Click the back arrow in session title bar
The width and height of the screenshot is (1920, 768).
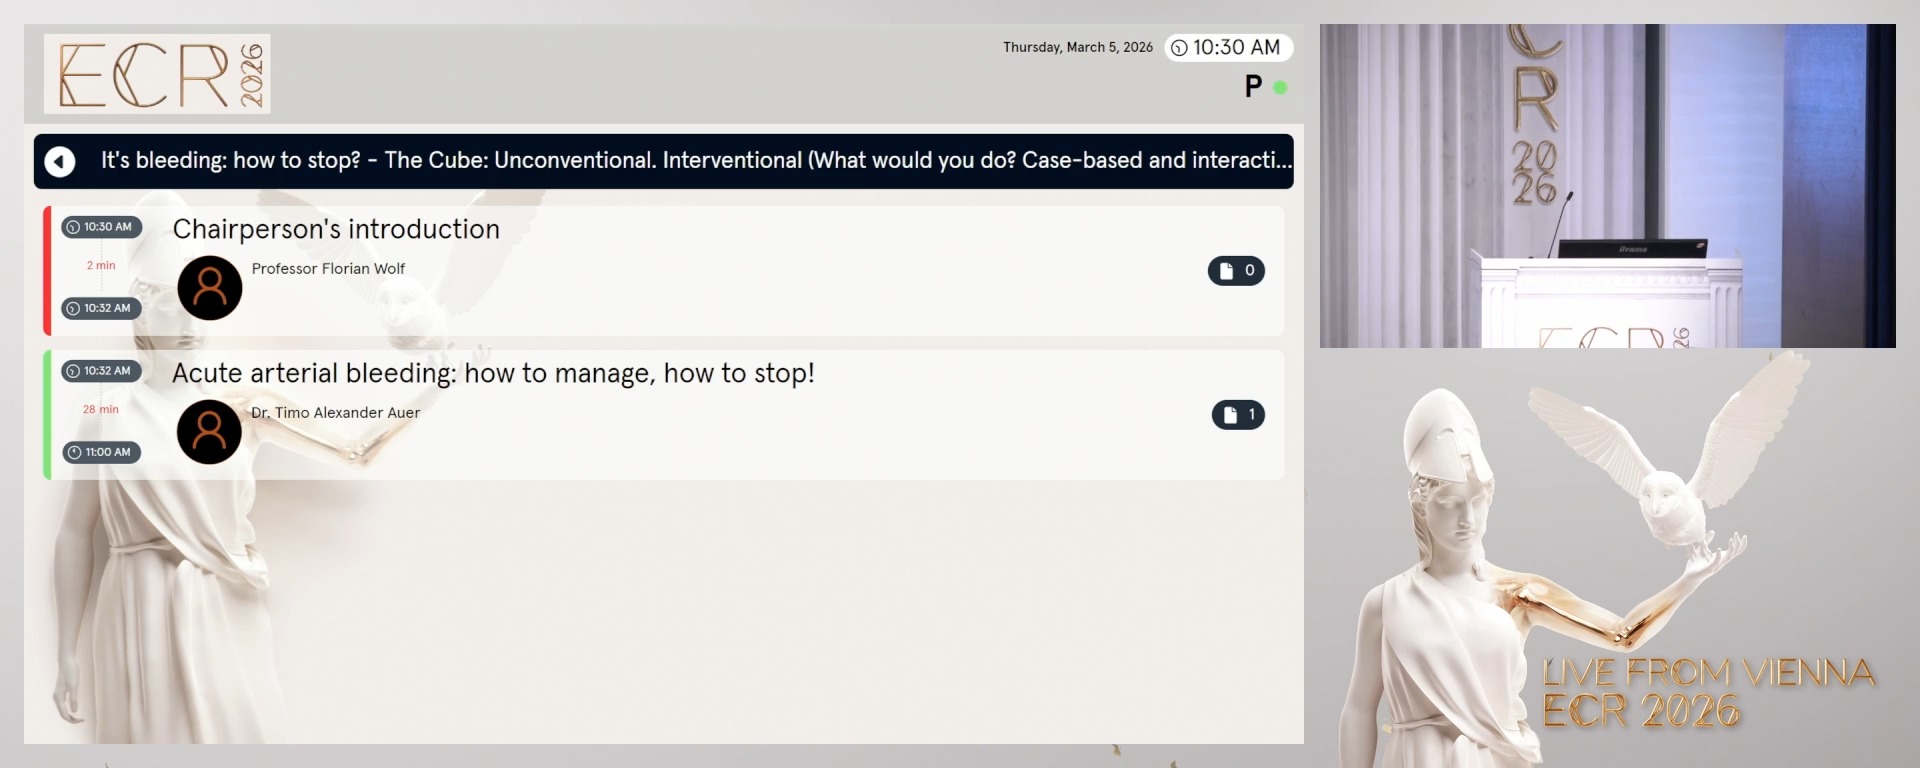60,161
